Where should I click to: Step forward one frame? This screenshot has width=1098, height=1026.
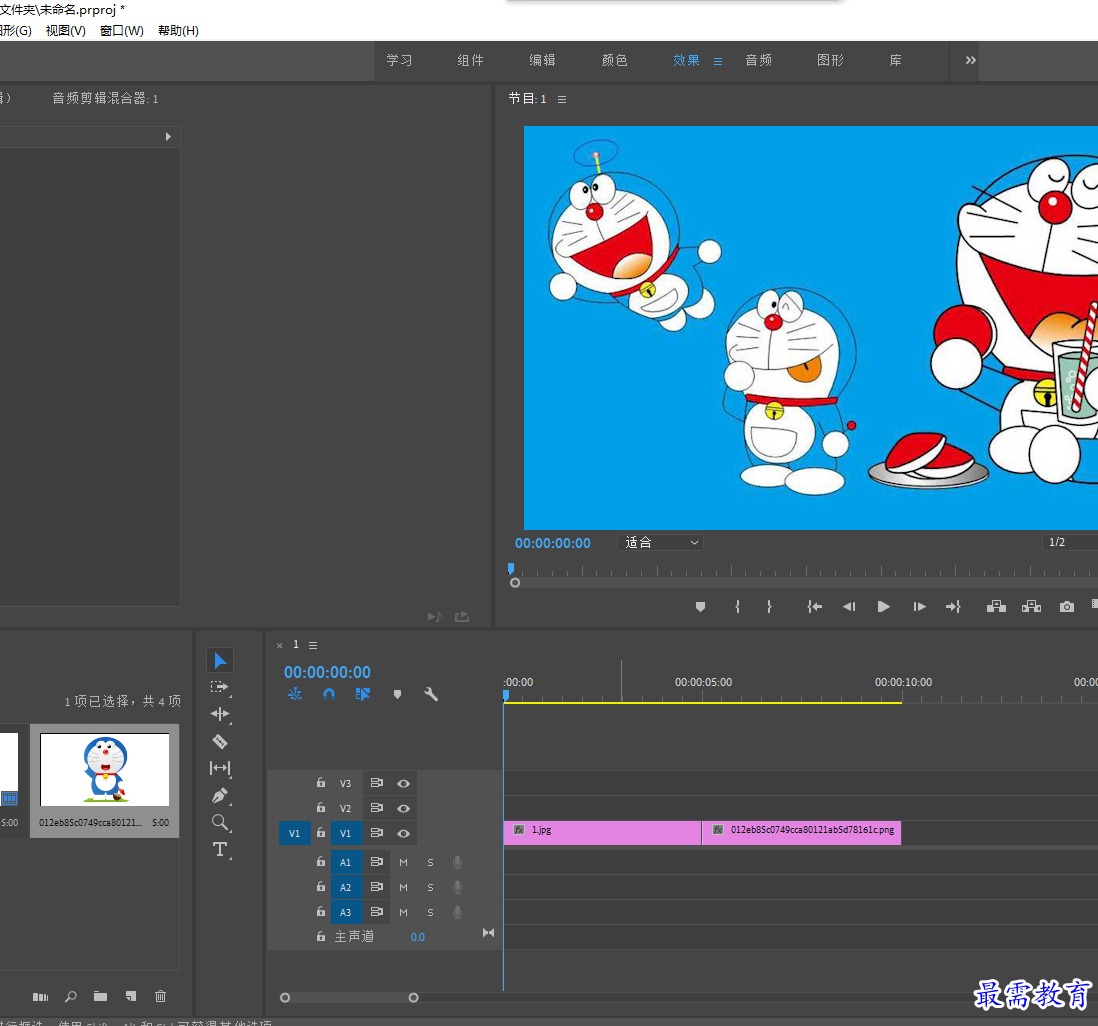919,606
